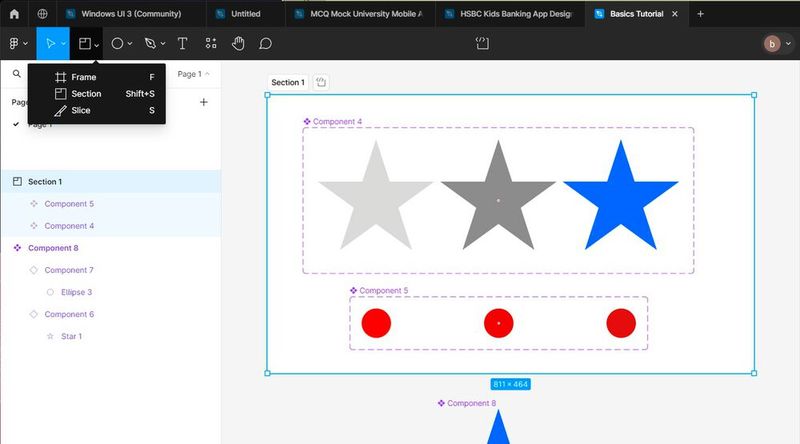Mark Section 1 ready for dev icon

321,82
